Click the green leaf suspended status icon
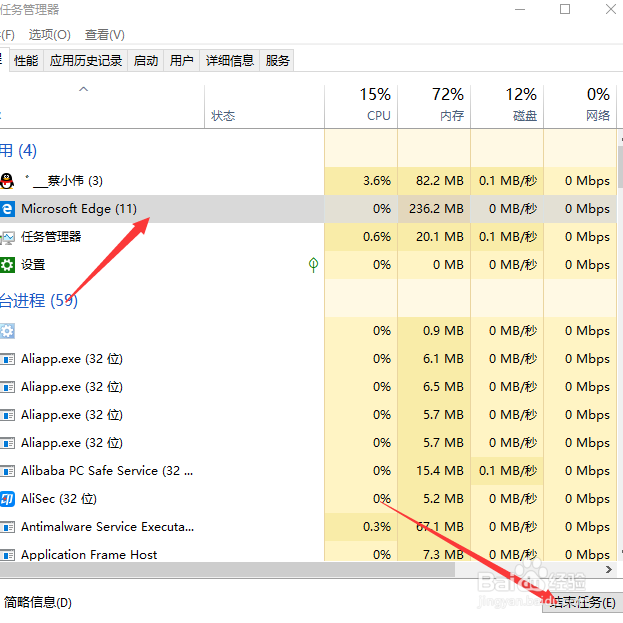Image resolution: width=623 pixels, height=623 pixels. pyautogui.click(x=313, y=265)
